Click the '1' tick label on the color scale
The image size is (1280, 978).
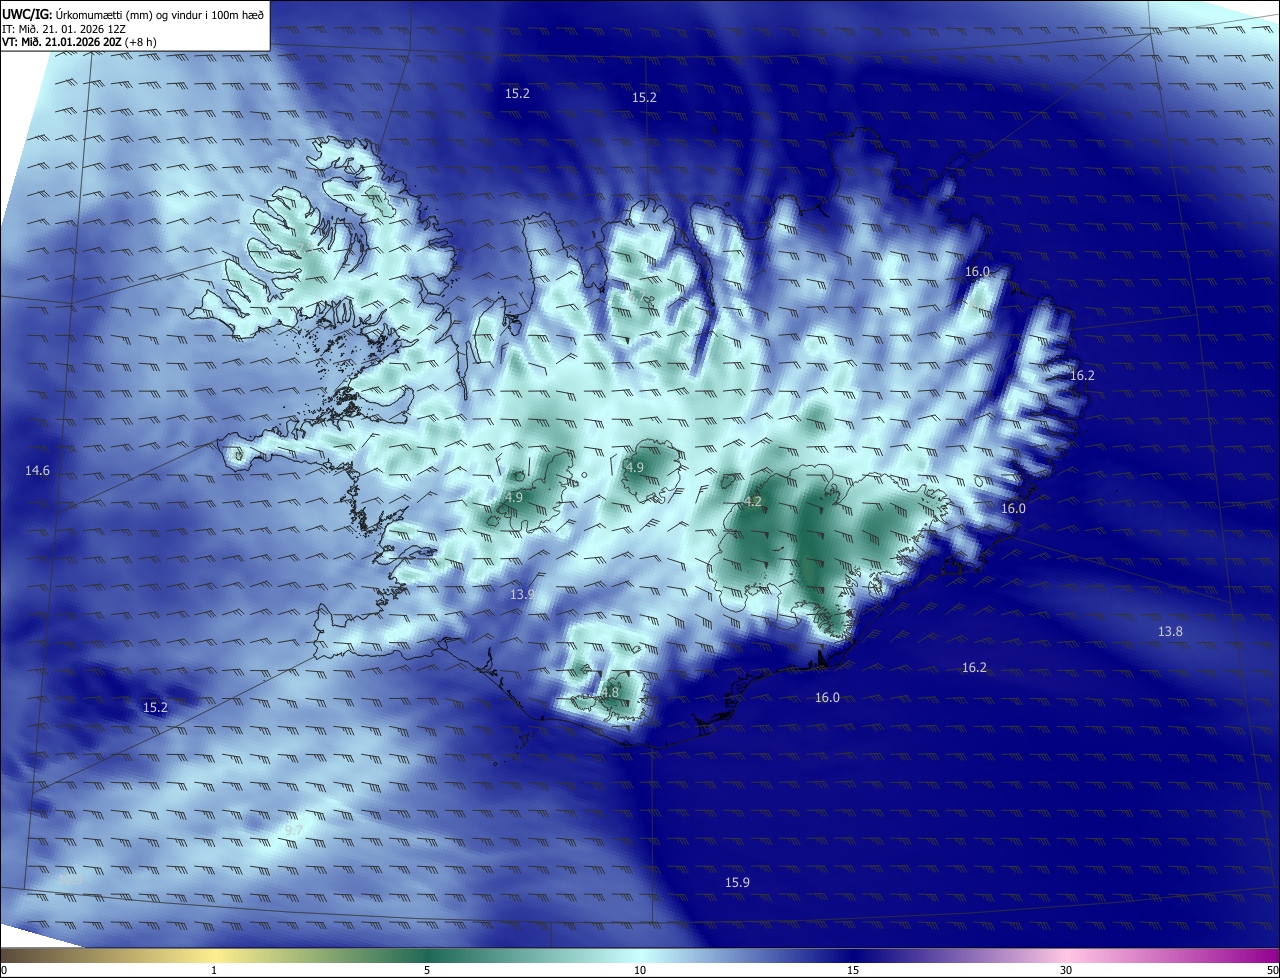[x=214, y=970]
